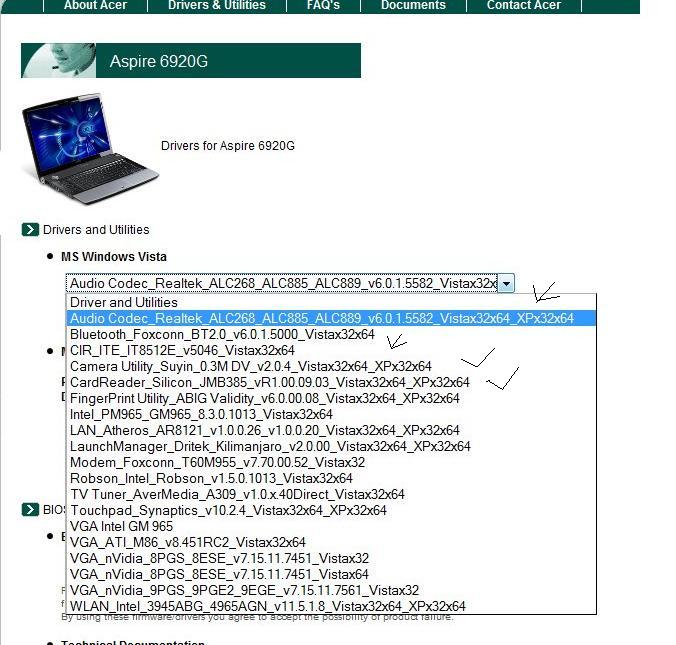The image size is (676, 645).
Task: Click the driver dropdown arrow button
Action: pos(506,283)
